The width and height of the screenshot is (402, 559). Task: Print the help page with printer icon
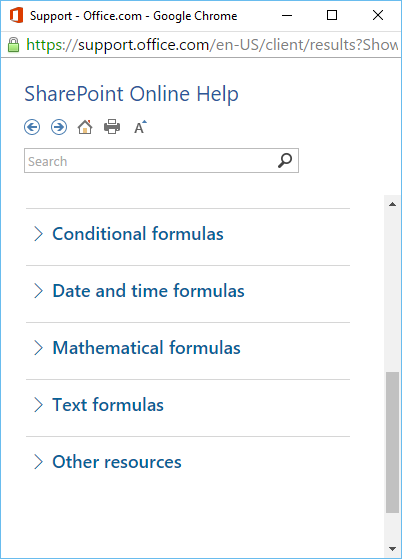(112, 127)
